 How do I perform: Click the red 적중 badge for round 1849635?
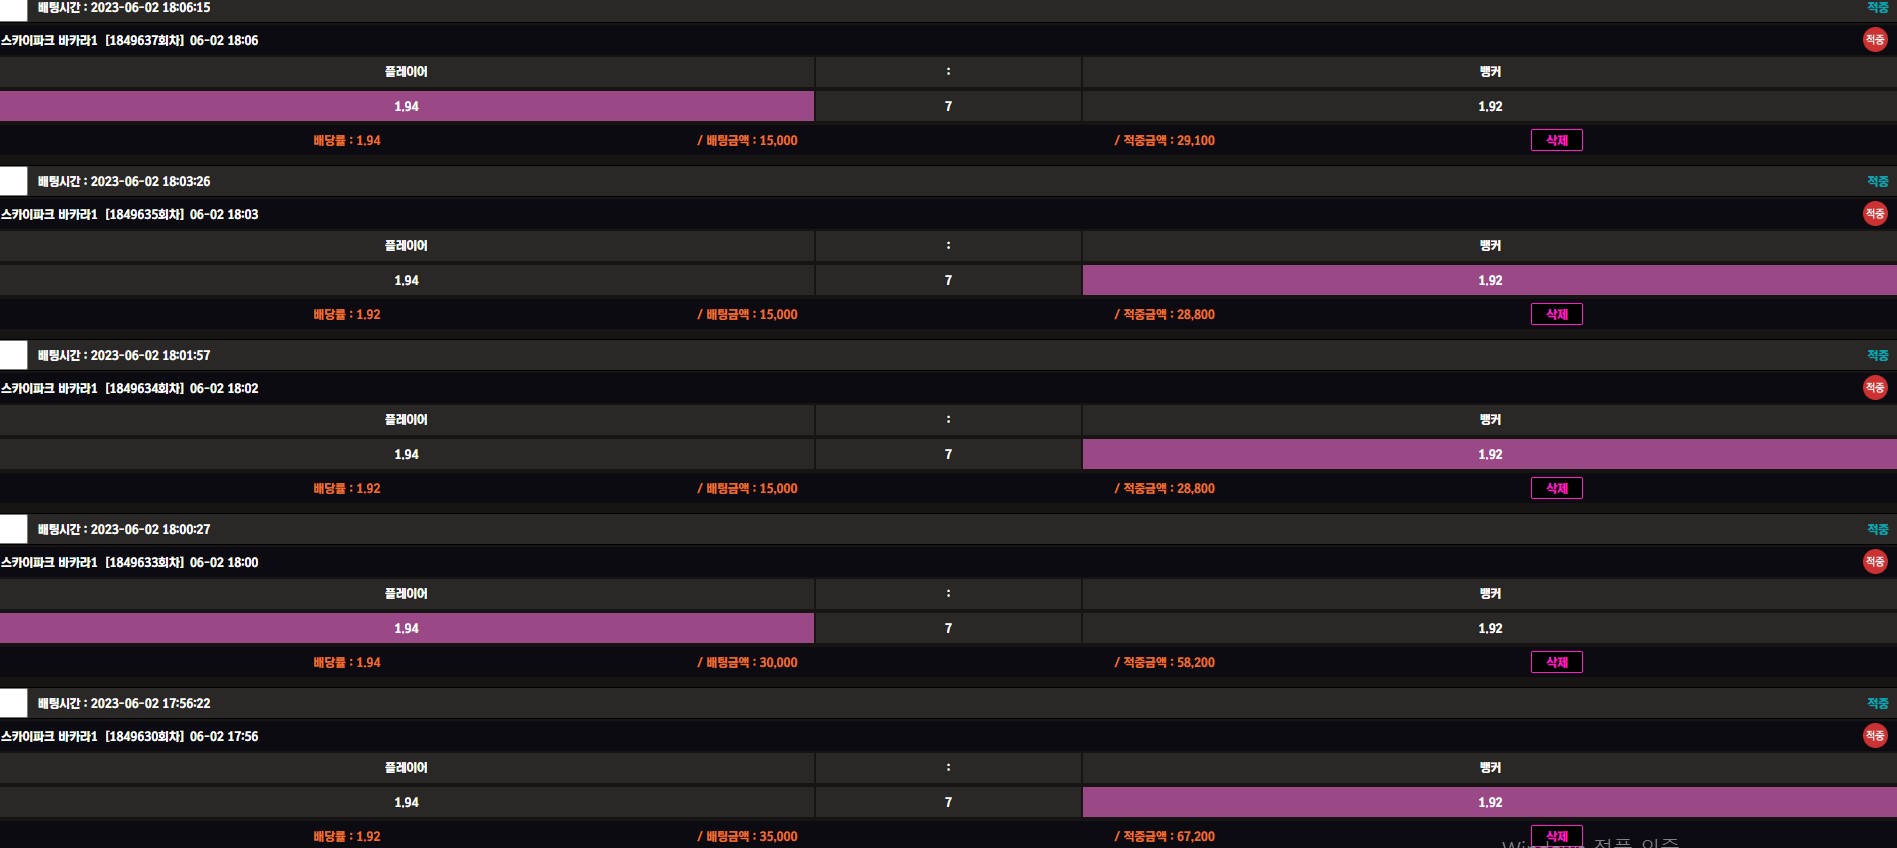[x=1874, y=214]
